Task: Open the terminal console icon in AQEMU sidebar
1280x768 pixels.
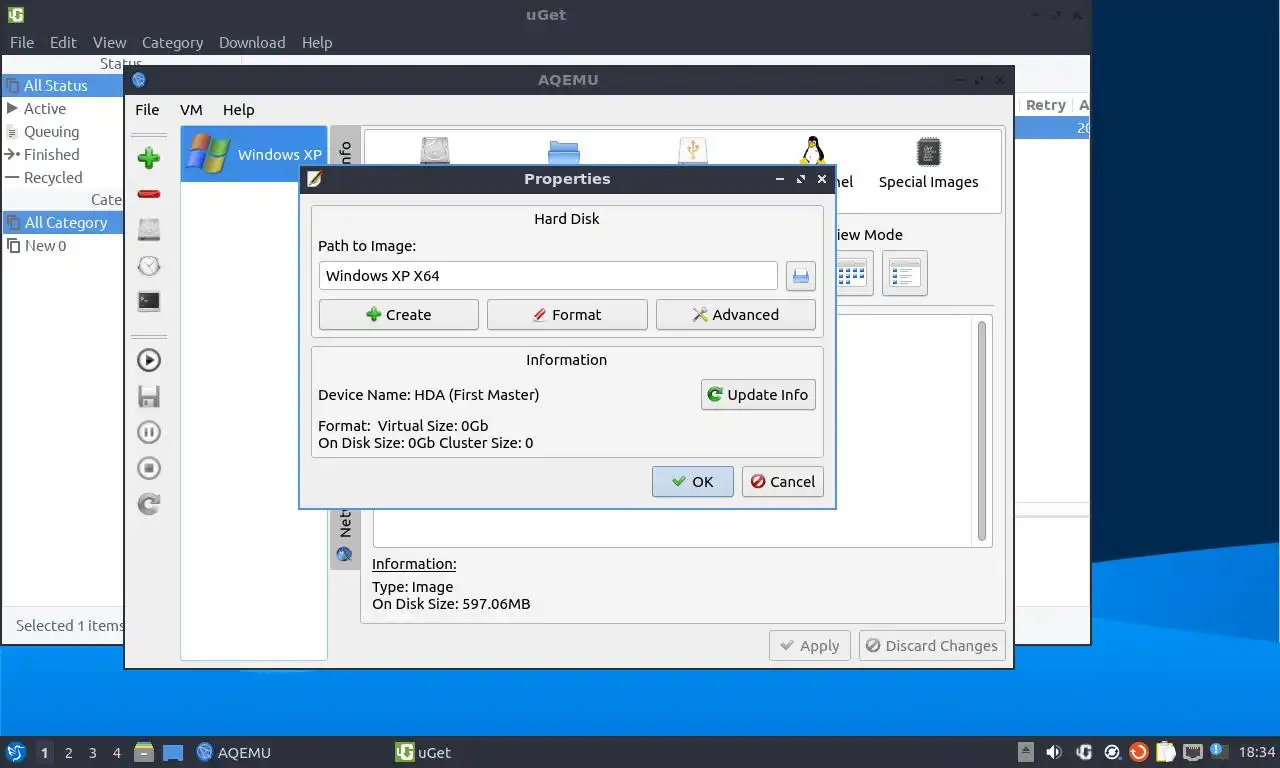Action: tap(149, 301)
